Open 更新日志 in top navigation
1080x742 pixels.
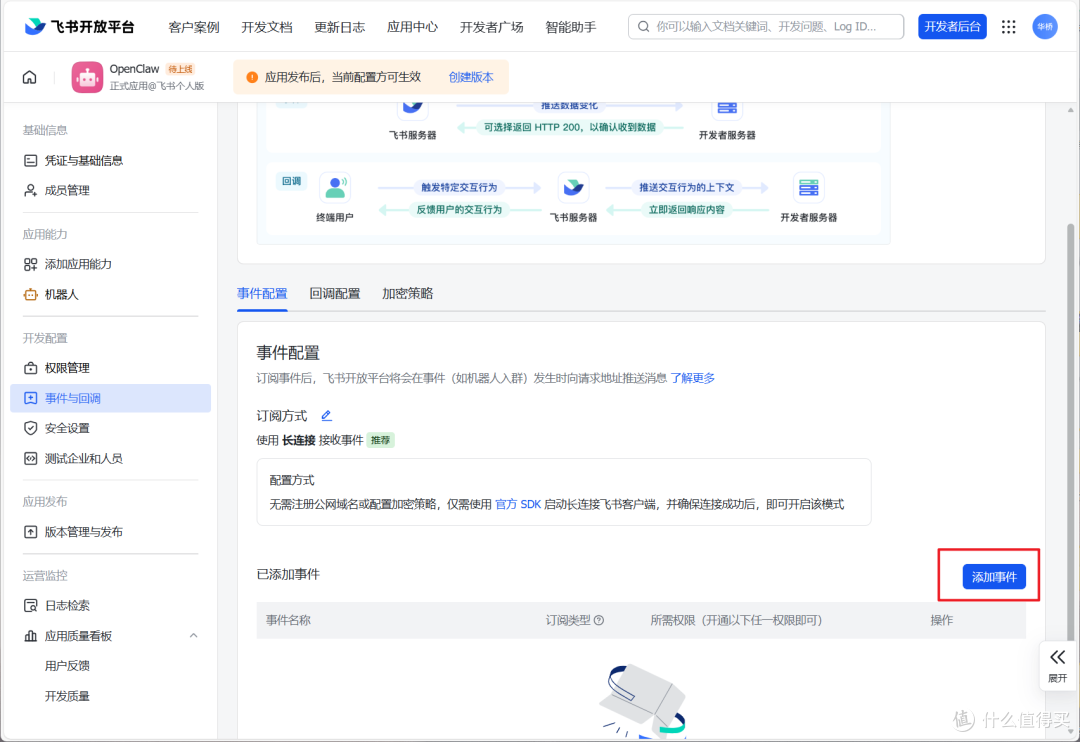tap(340, 27)
